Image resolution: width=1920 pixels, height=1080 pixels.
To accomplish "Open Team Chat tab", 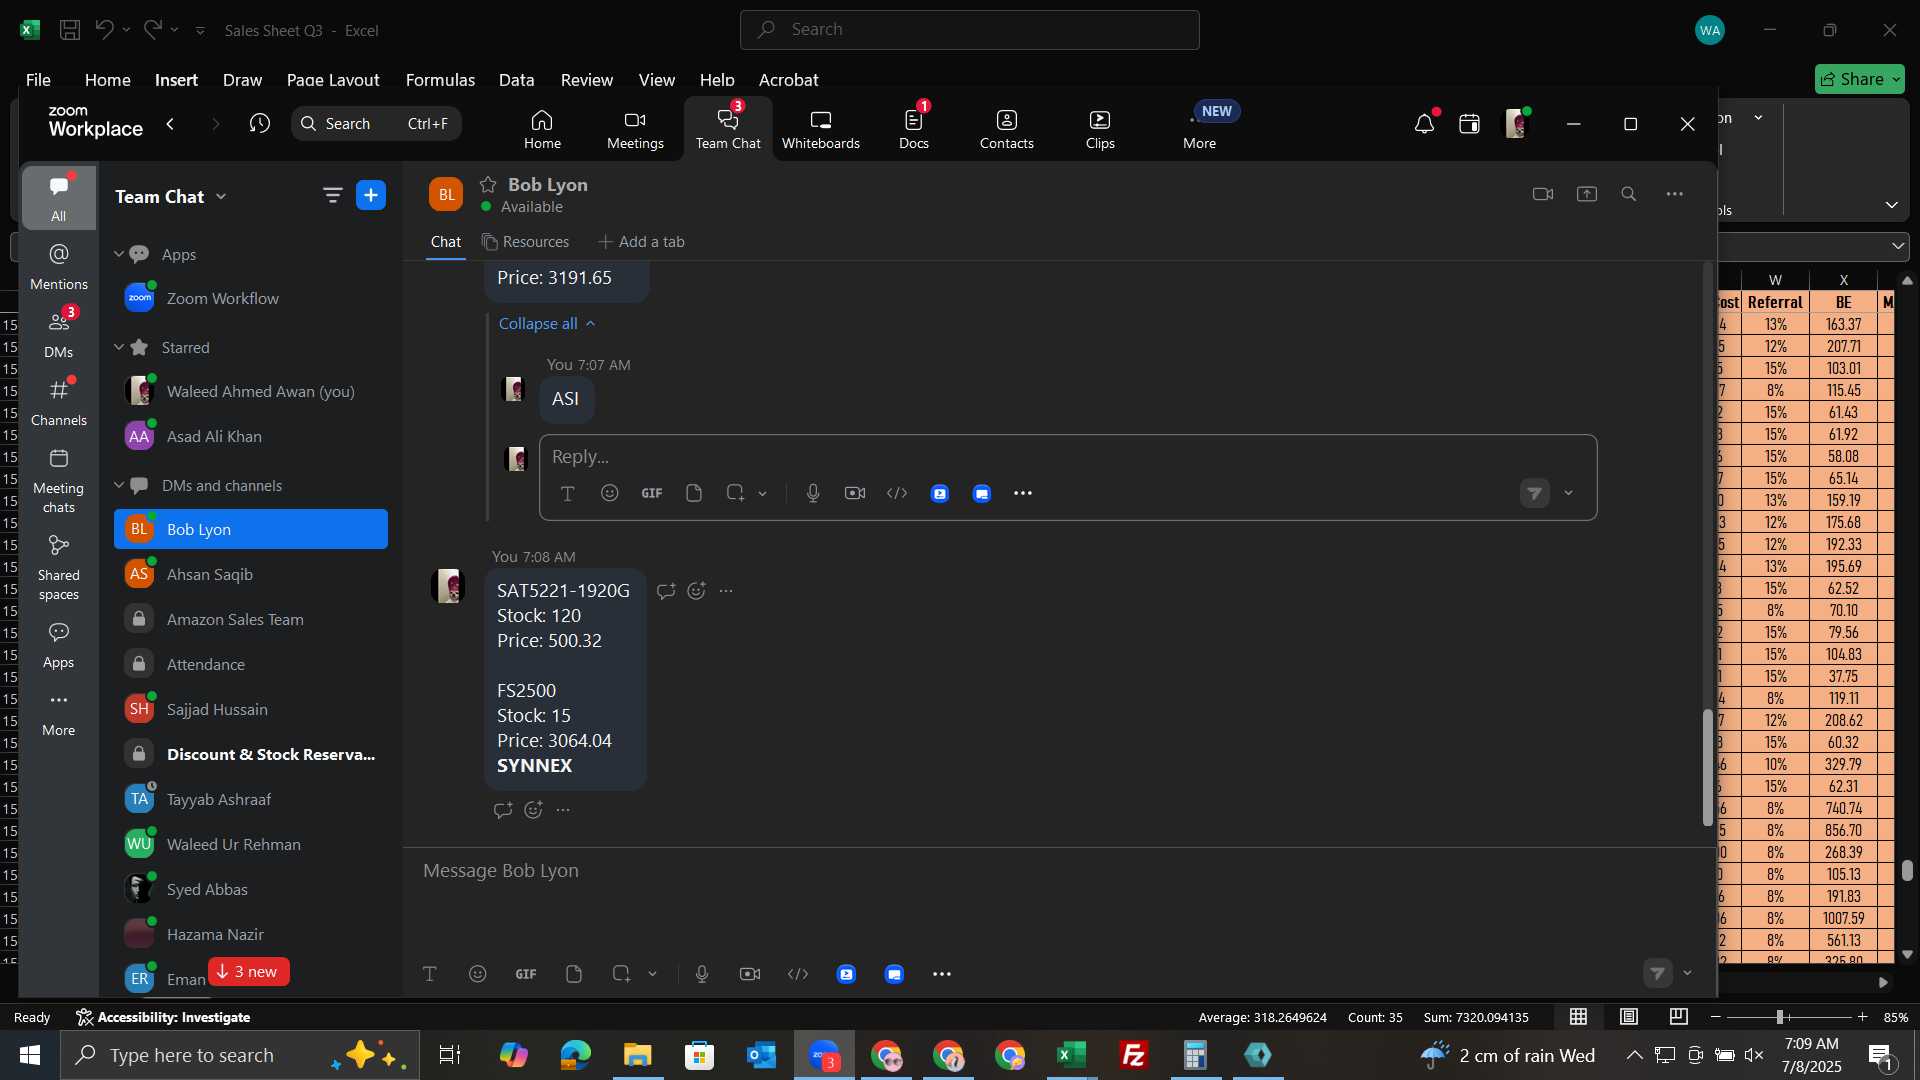I will point(728,130).
